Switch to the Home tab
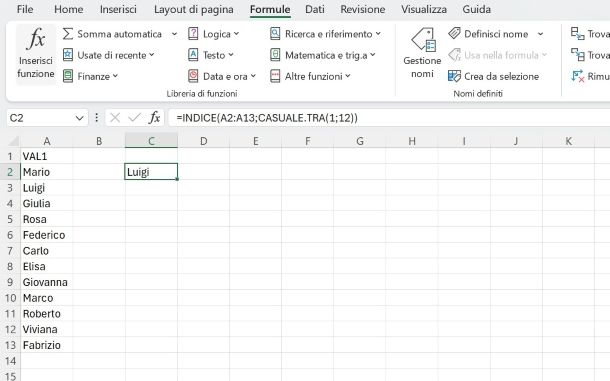Viewport: 610px width, 381px height. coord(68,9)
